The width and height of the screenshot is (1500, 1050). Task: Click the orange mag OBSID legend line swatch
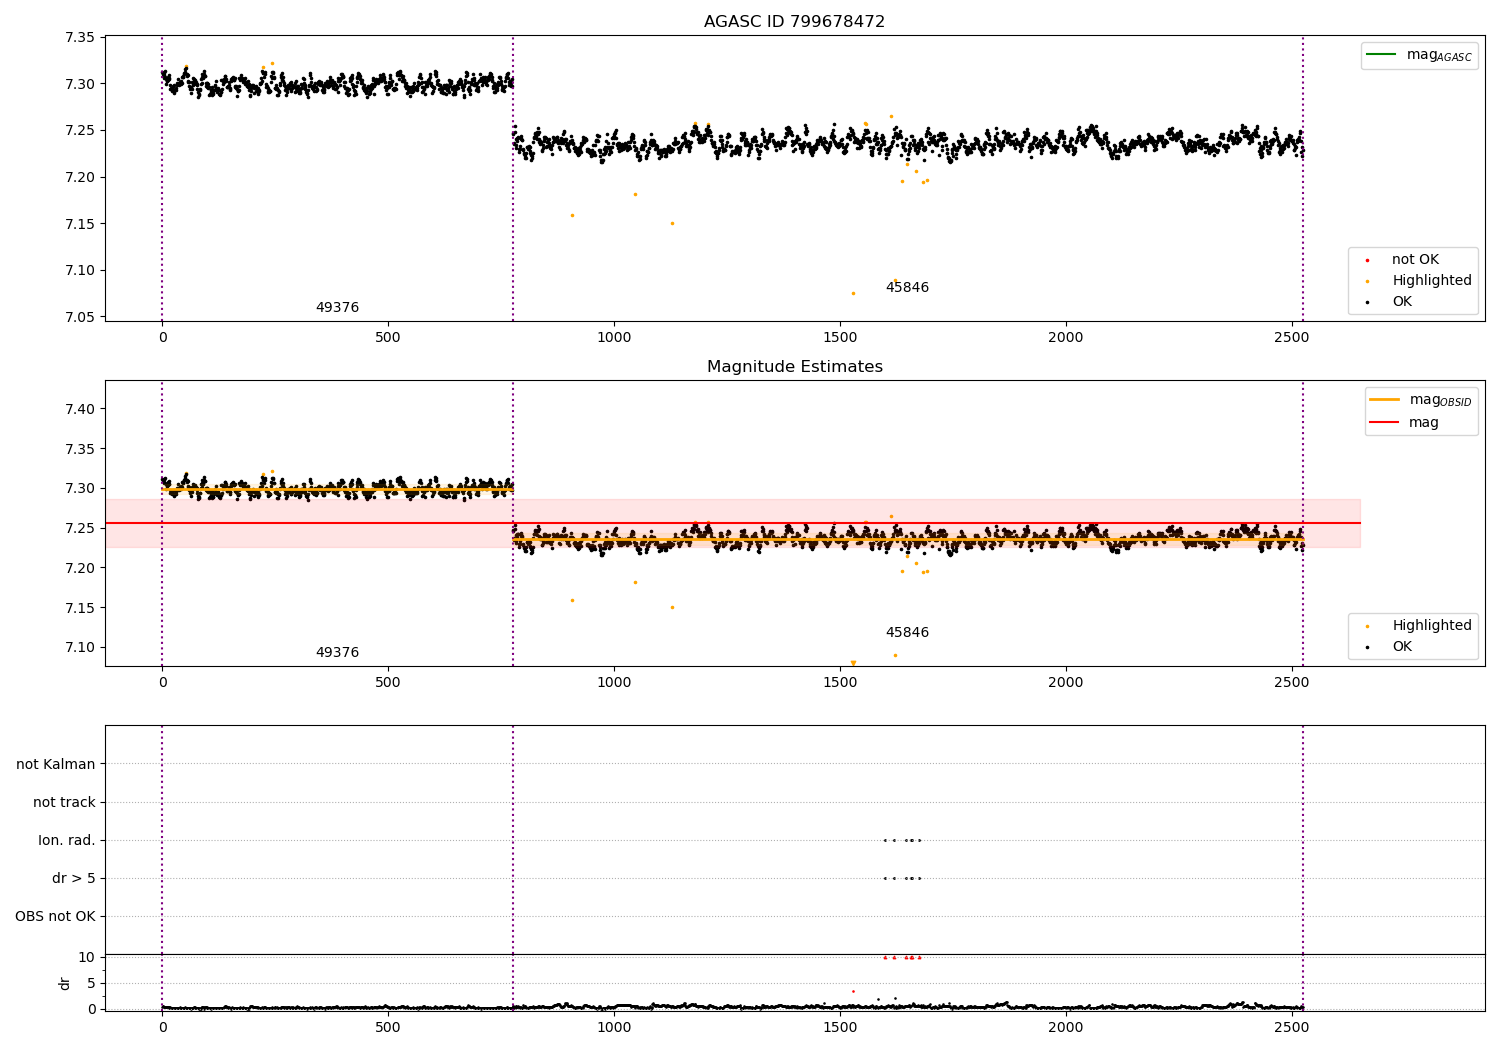(1384, 400)
